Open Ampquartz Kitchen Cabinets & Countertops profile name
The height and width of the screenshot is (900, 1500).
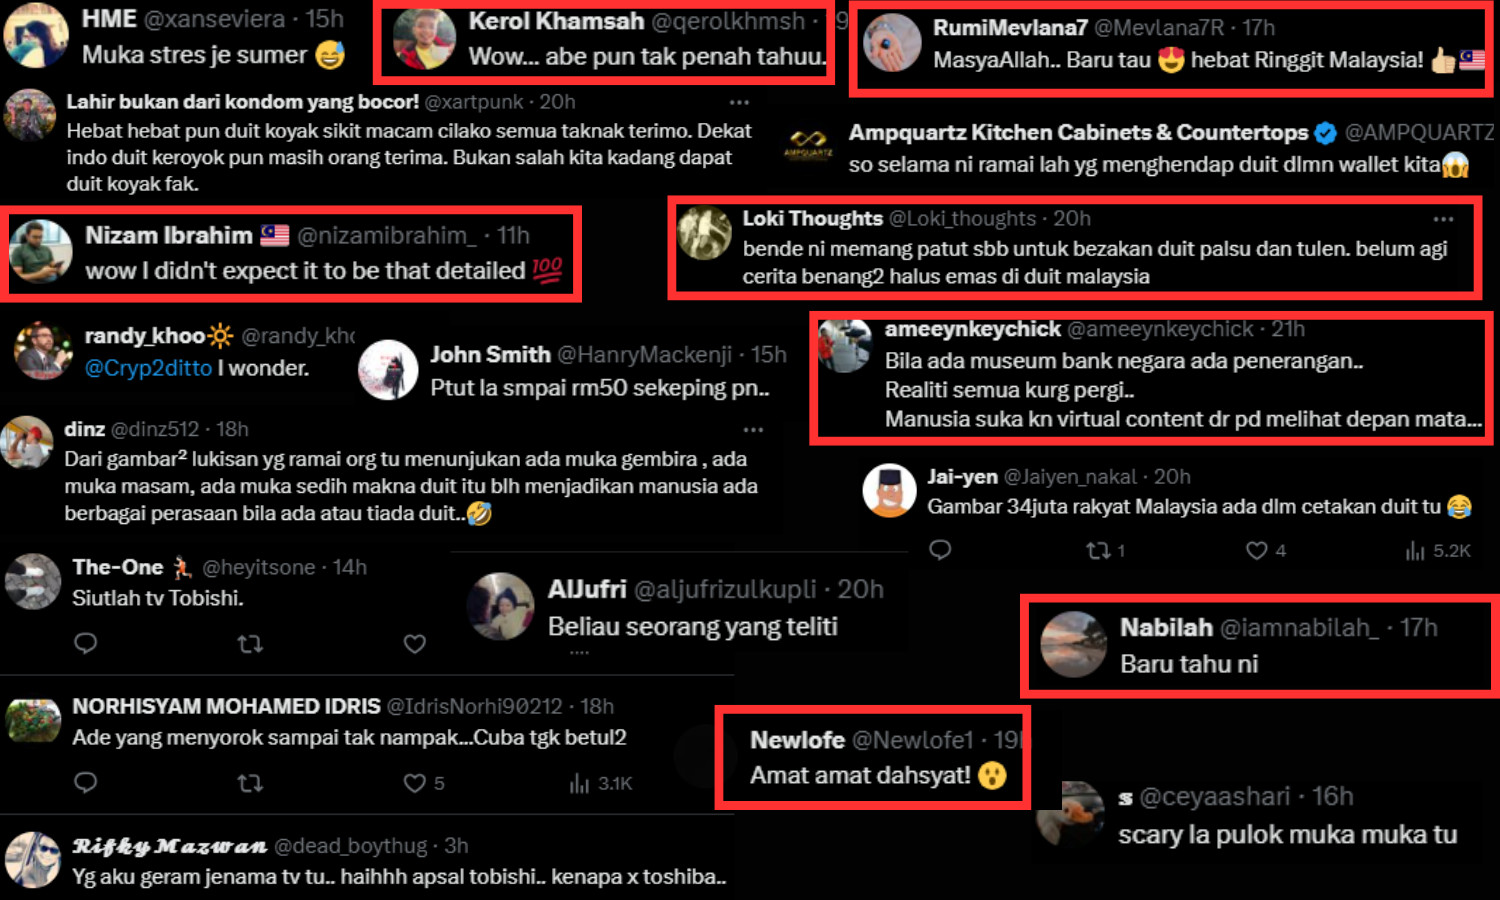point(1078,133)
